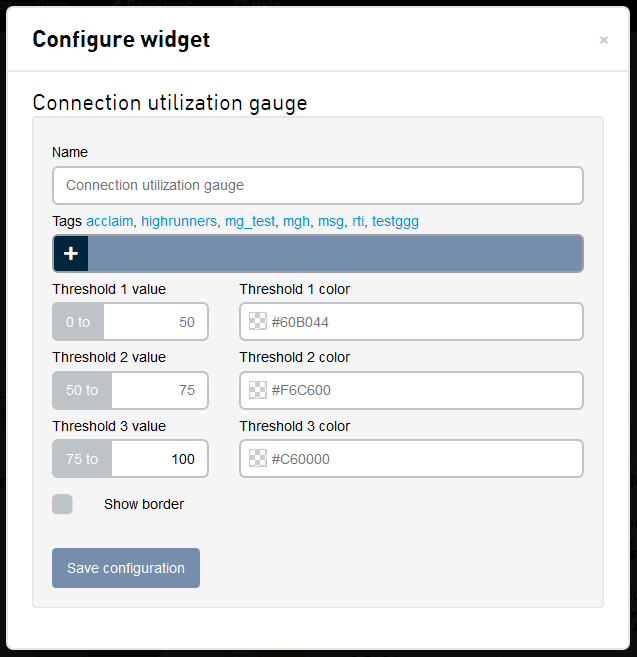The image size is (637, 657).
Task: Click the Threshold 3 value field
Action: 159,460
